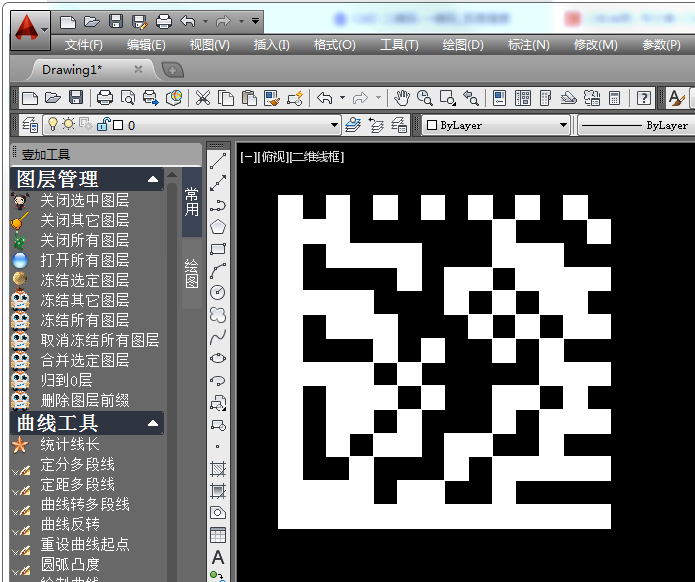Open the DesignCenter icon

point(523,98)
